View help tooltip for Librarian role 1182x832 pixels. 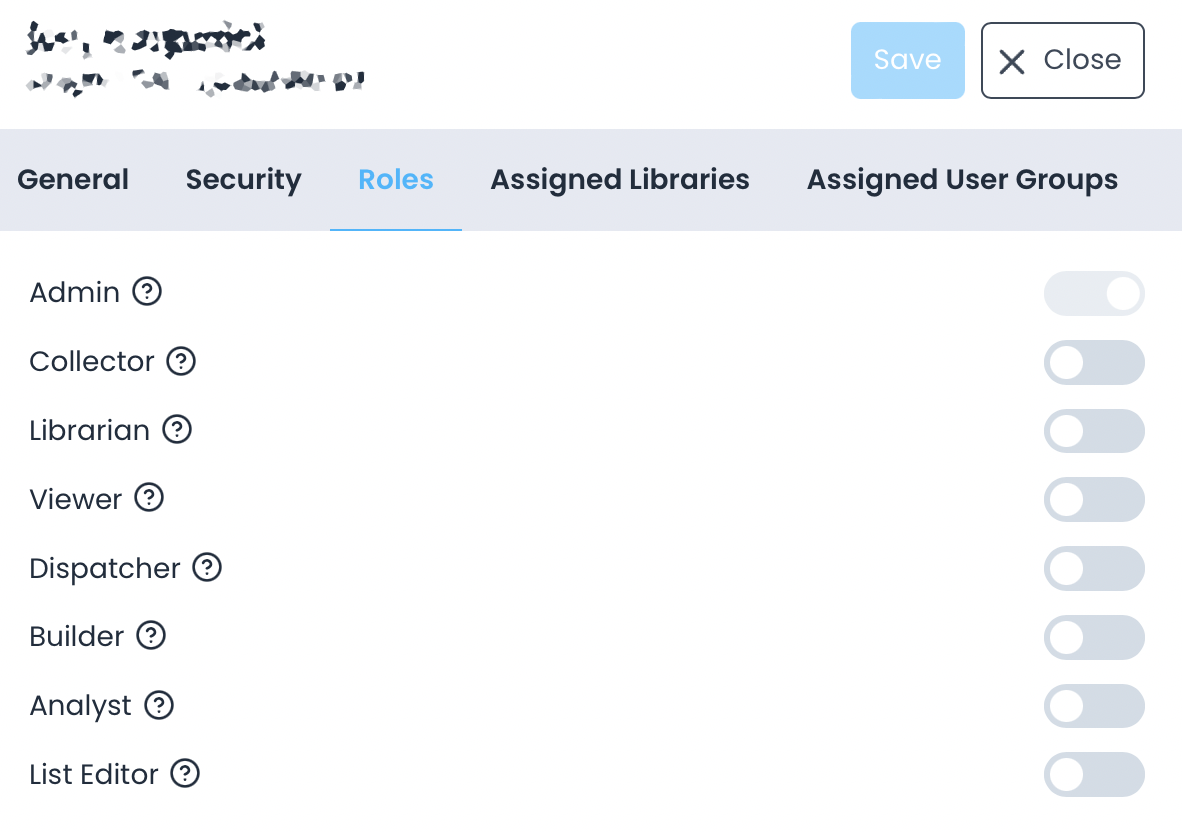(177, 430)
